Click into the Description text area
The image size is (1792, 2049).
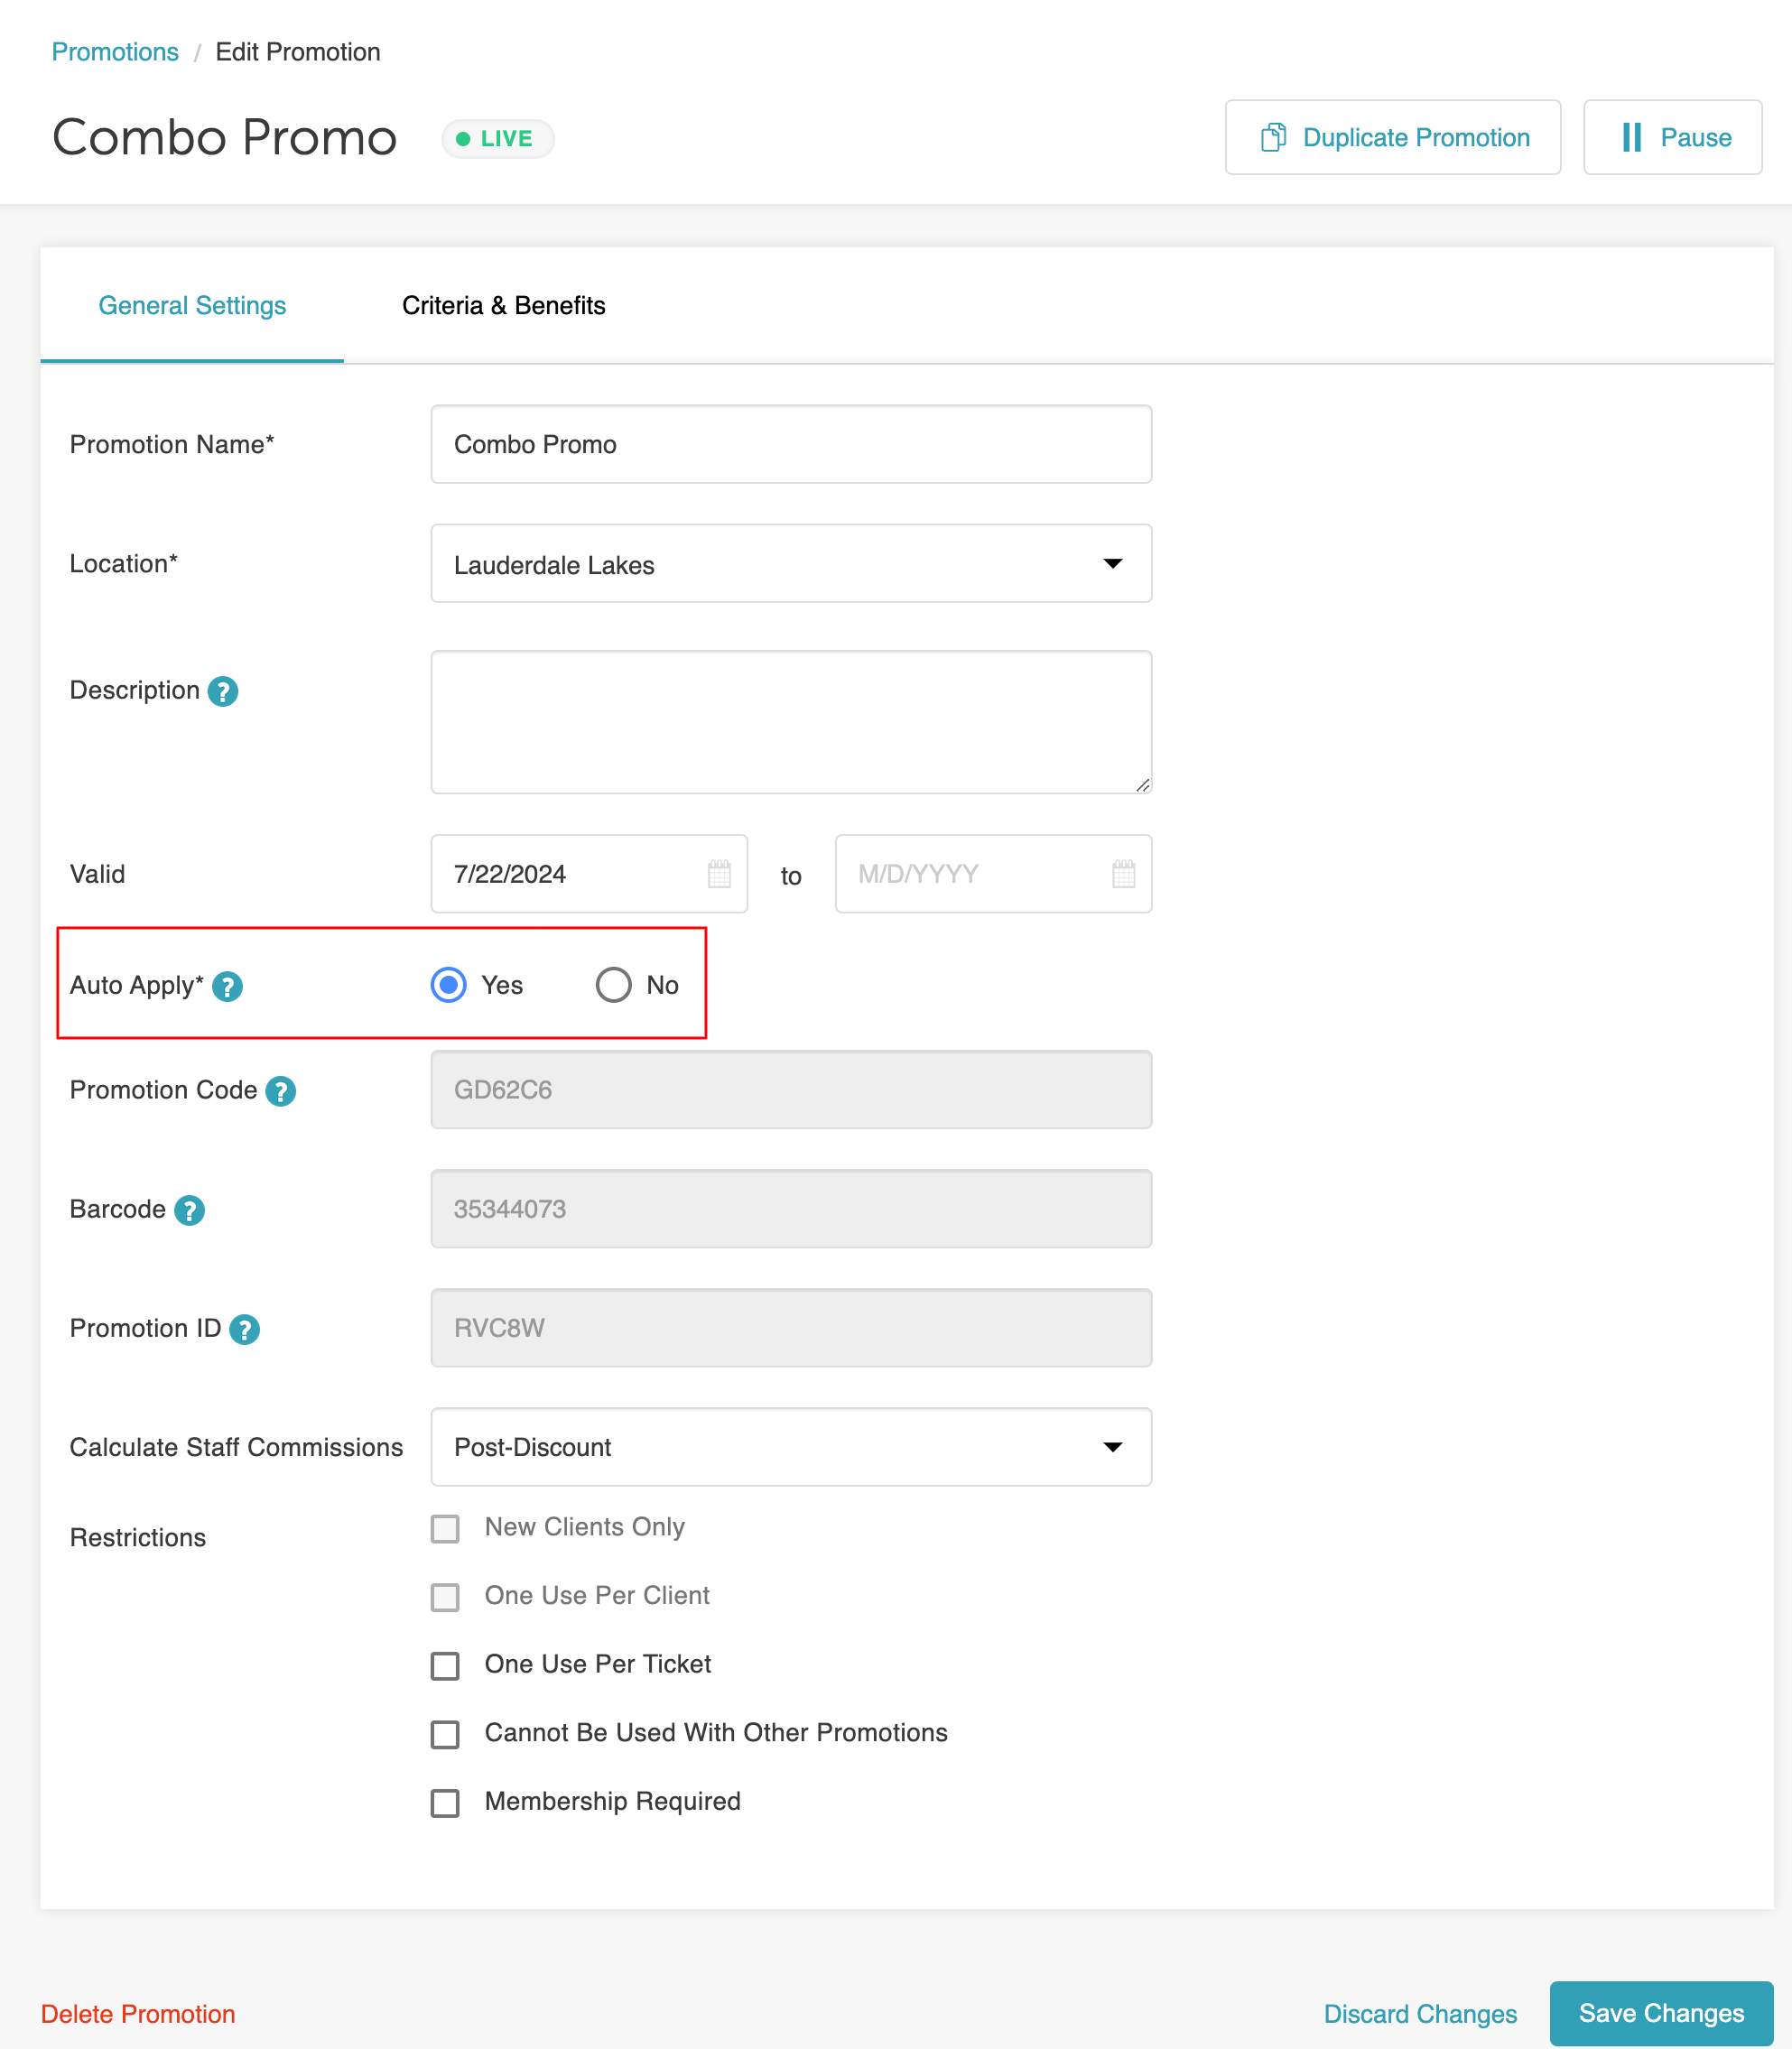pyautogui.click(x=790, y=722)
